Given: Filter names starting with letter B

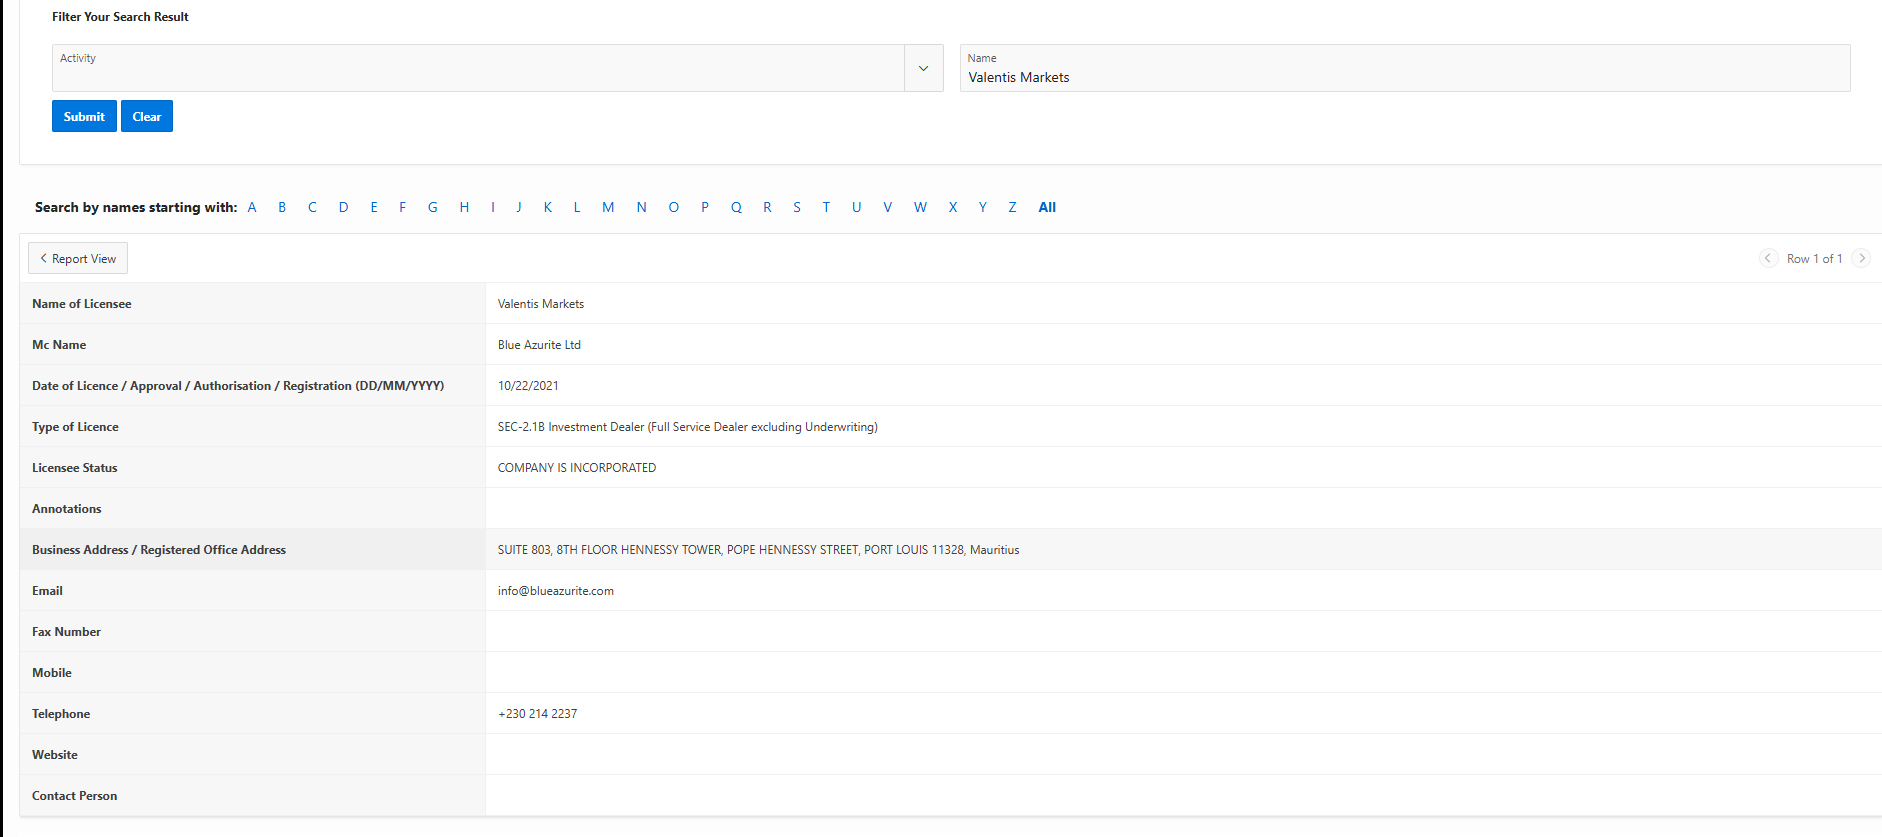Looking at the screenshot, I should coord(282,207).
